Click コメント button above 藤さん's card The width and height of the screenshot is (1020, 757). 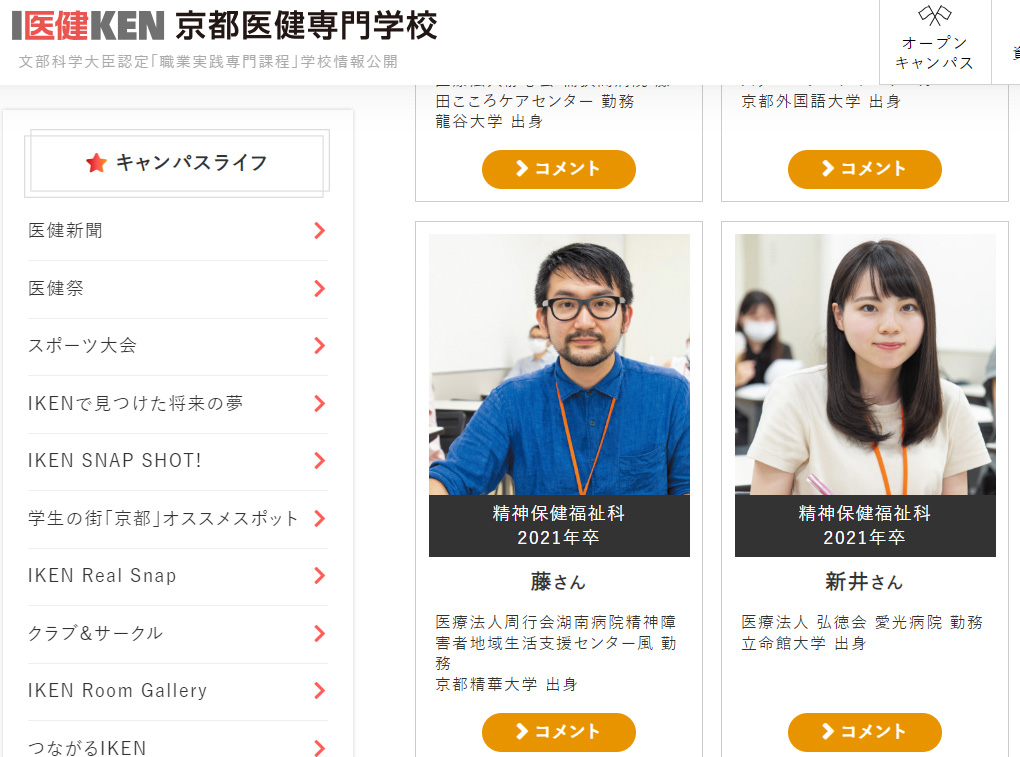pos(558,169)
